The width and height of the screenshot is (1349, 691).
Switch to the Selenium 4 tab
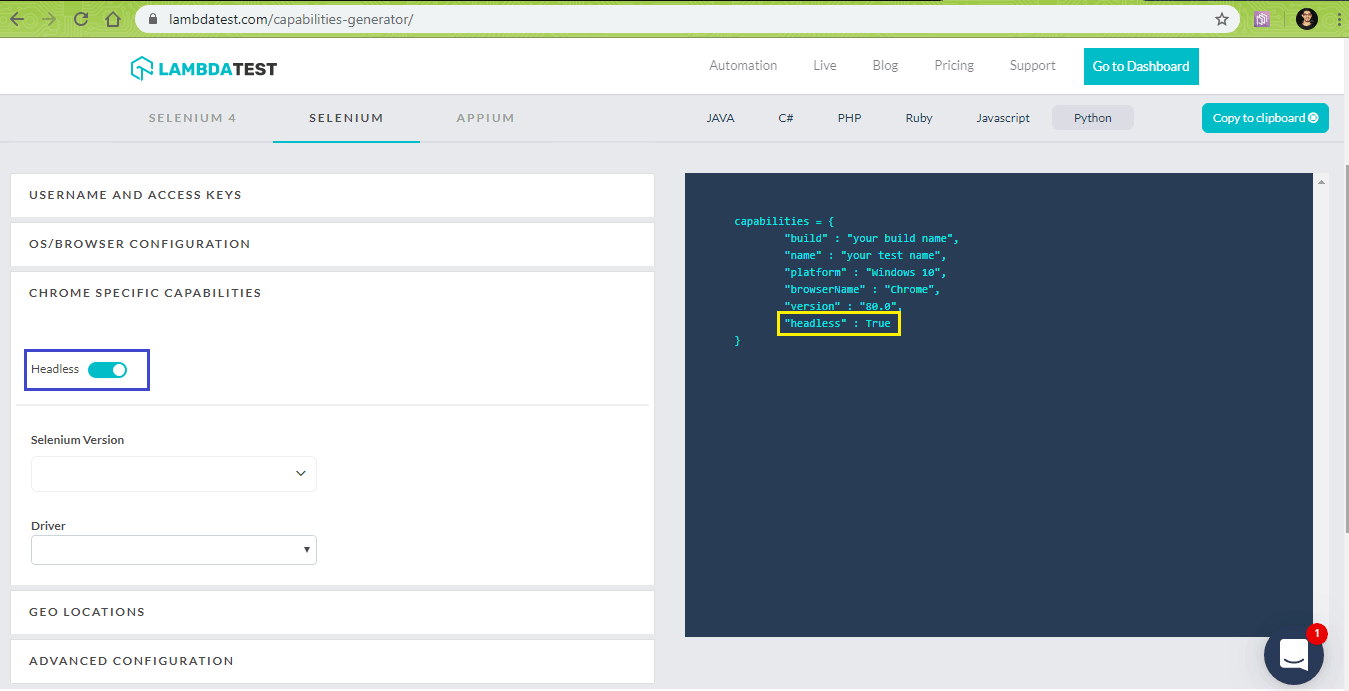click(192, 118)
